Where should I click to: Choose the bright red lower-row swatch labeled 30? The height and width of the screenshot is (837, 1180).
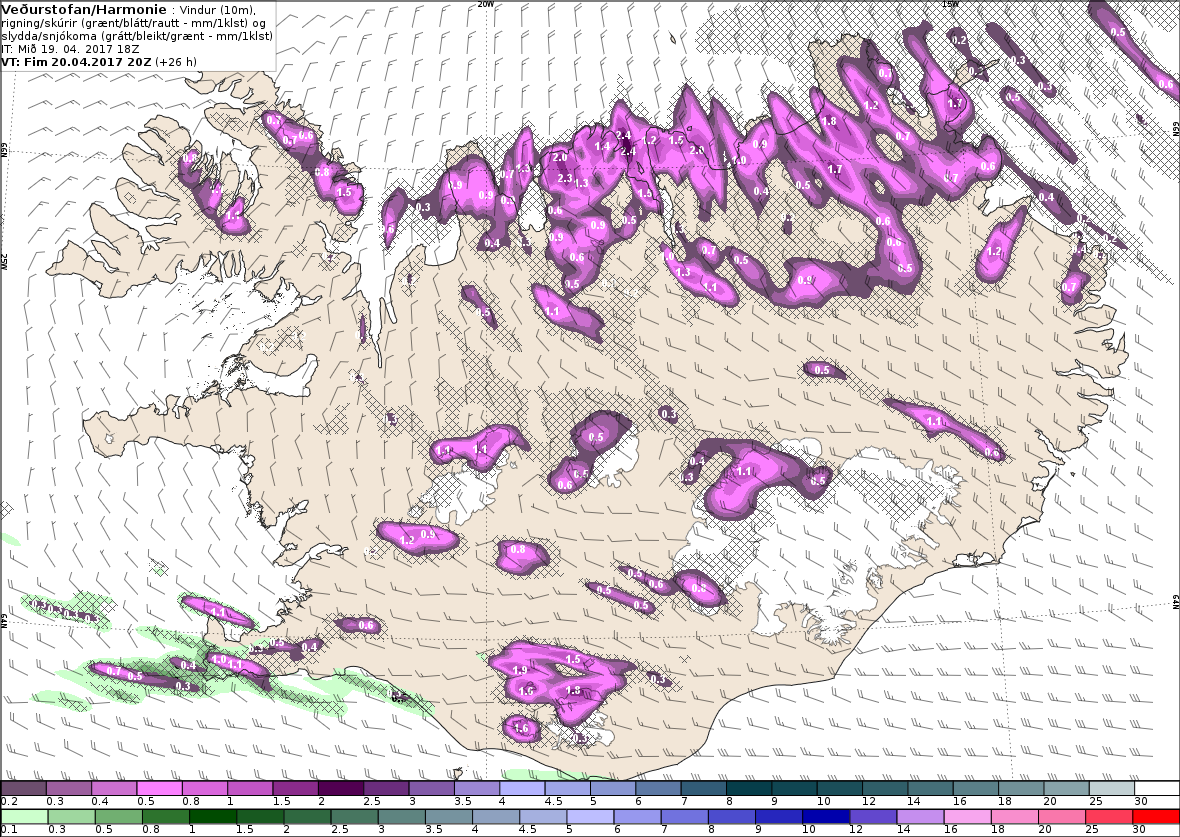[1154, 817]
